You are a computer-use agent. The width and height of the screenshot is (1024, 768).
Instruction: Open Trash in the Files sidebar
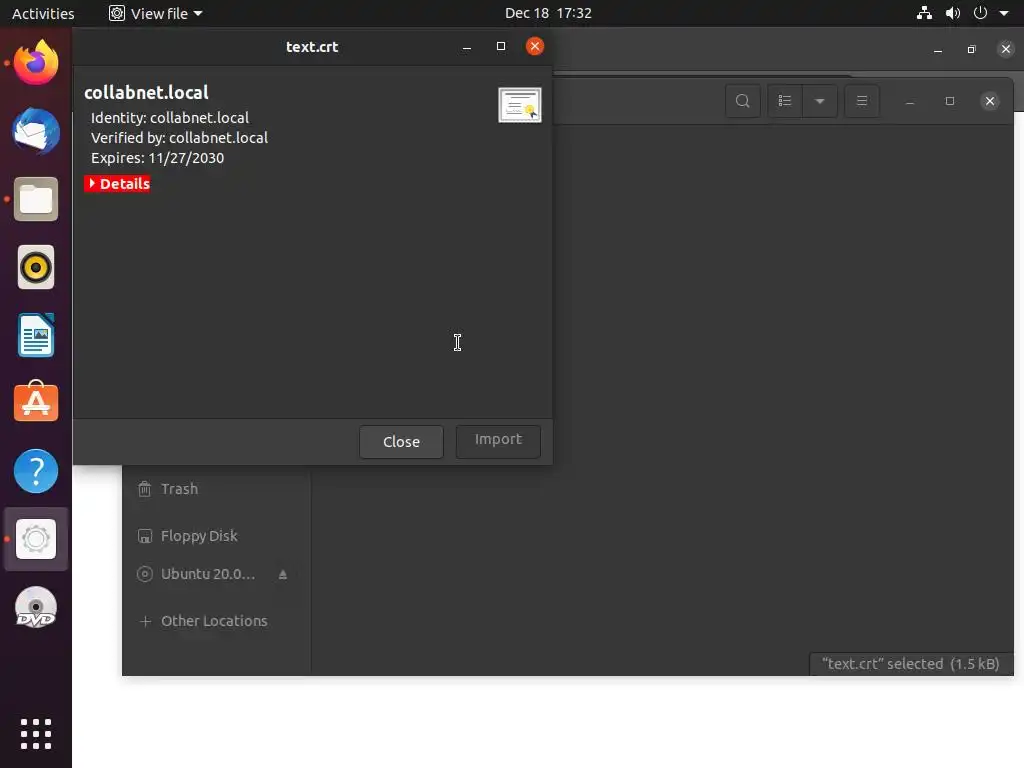216,489
